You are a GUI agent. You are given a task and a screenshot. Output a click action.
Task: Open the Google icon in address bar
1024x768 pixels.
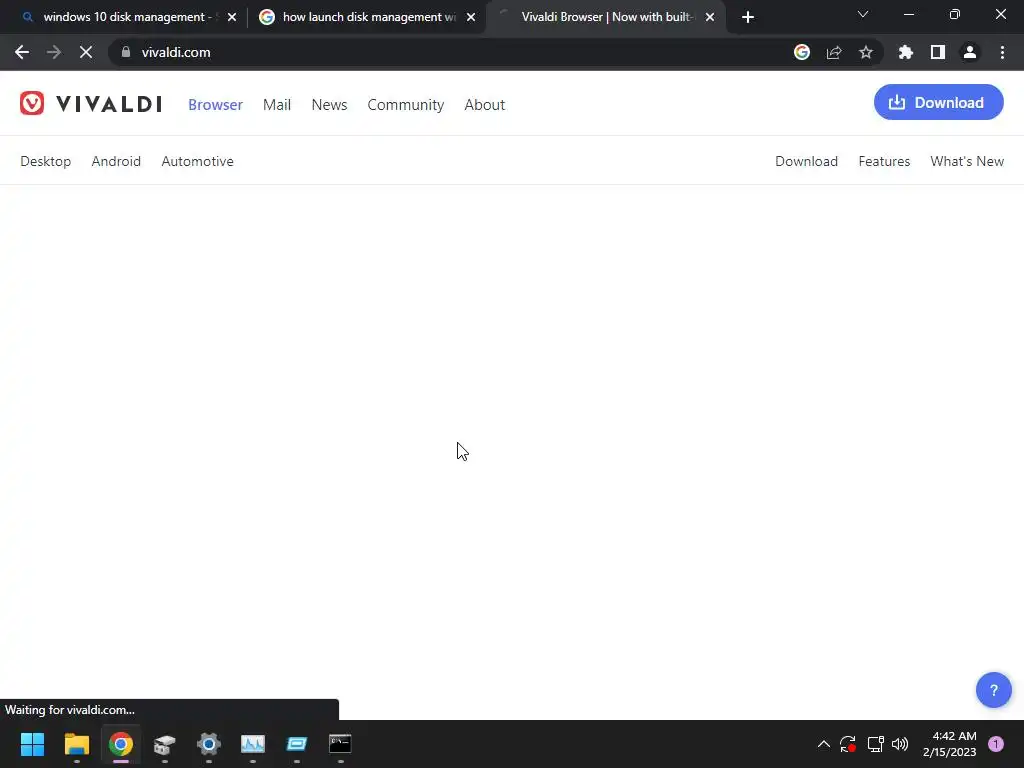coord(802,52)
